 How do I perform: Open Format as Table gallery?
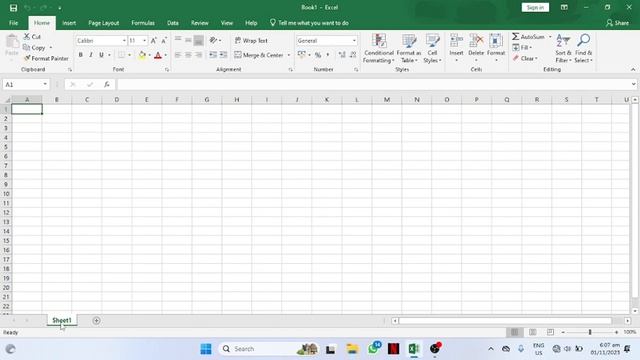pyautogui.click(x=409, y=48)
